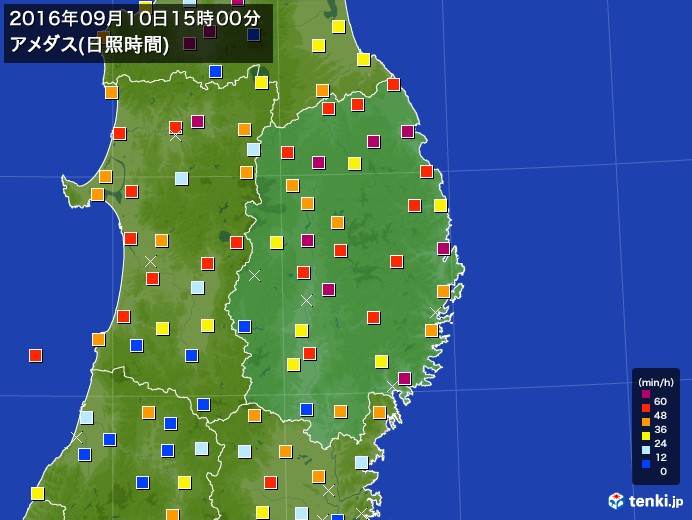The width and height of the screenshot is (692, 520).
Task: Click the date text "2016年09月10日15時00分"
Action: pos(135,19)
